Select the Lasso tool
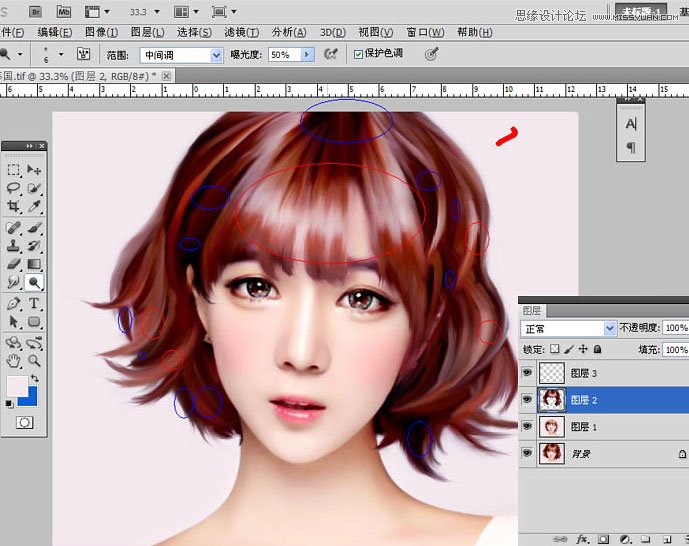This screenshot has height=546, width=689. (x=14, y=188)
